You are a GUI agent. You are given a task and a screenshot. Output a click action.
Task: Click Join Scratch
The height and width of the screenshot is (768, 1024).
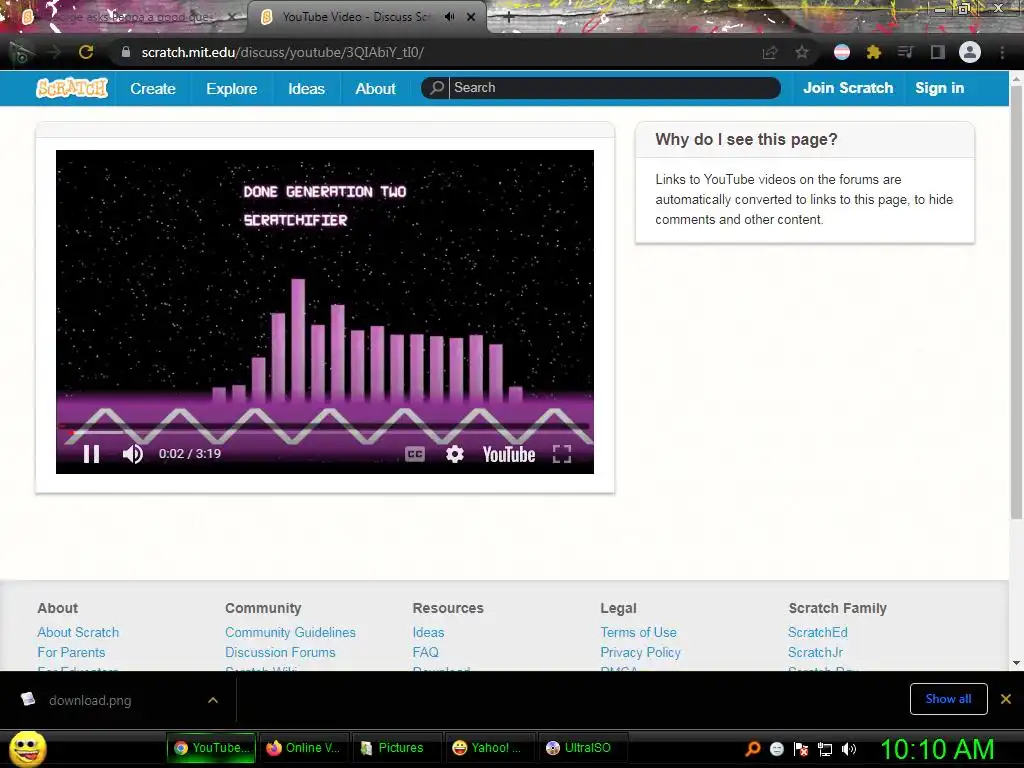pos(848,88)
